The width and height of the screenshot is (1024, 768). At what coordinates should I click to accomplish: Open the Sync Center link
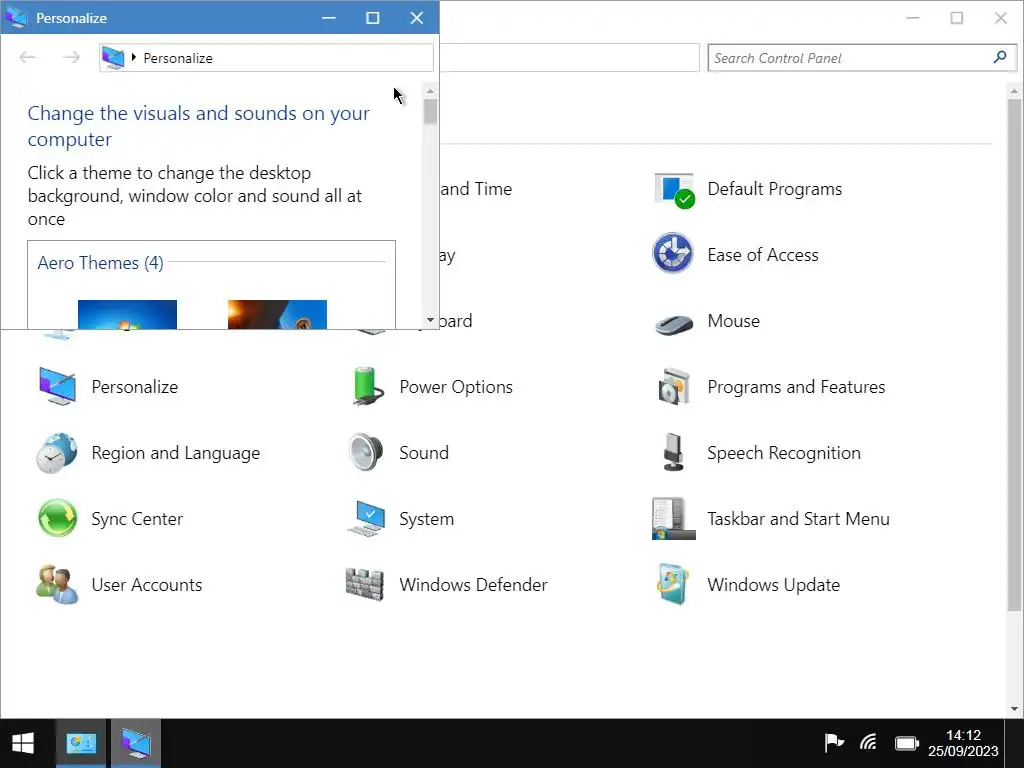click(x=137, y=519)
